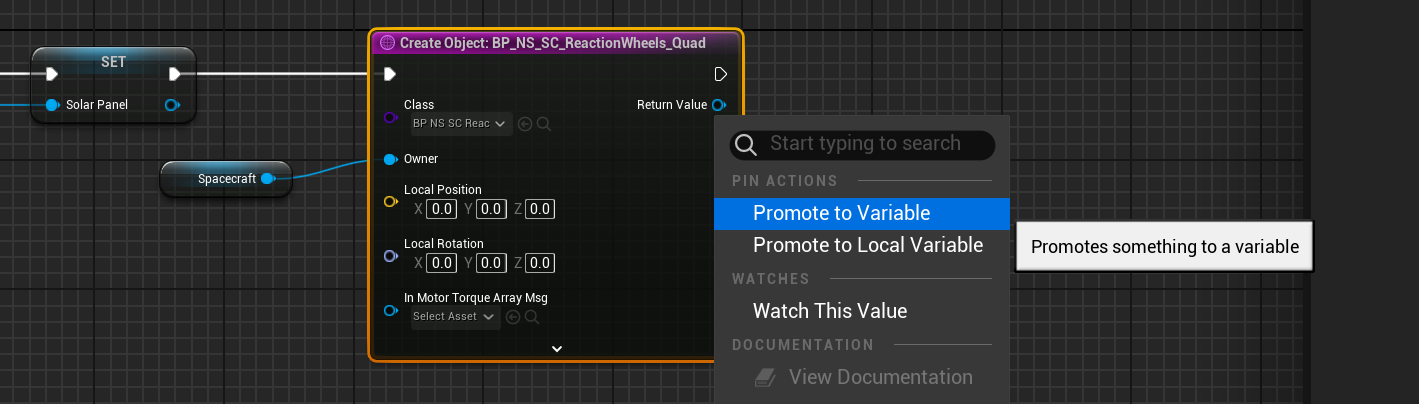The height and width of the screenshot is (404, 1419).
Task: Open the Class dropdown BP NS SC Reac
Action: tap(460, 124)
